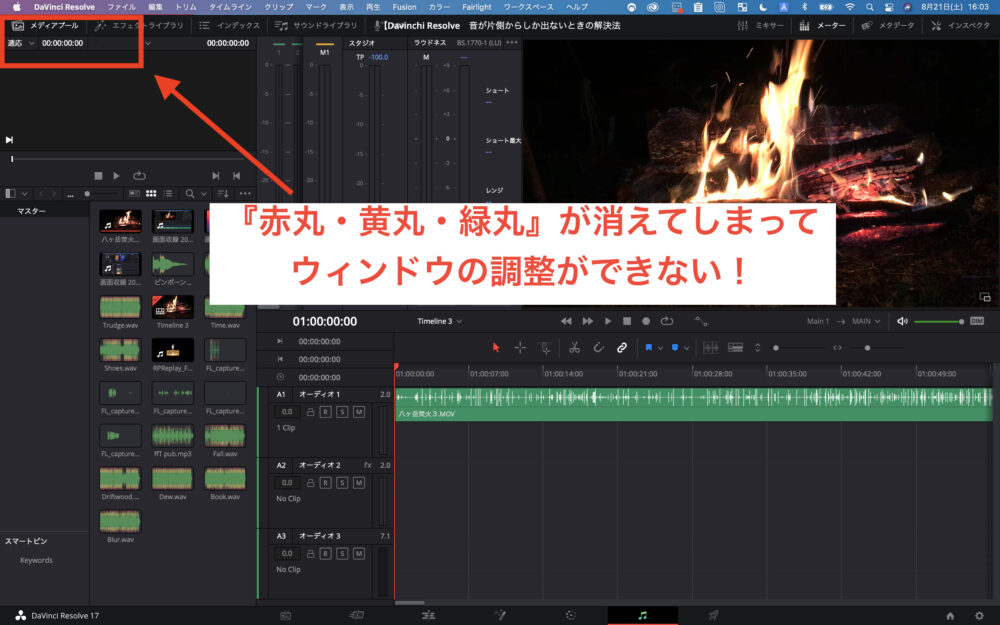Toggle the snapping magnet icon

point(598,348)
